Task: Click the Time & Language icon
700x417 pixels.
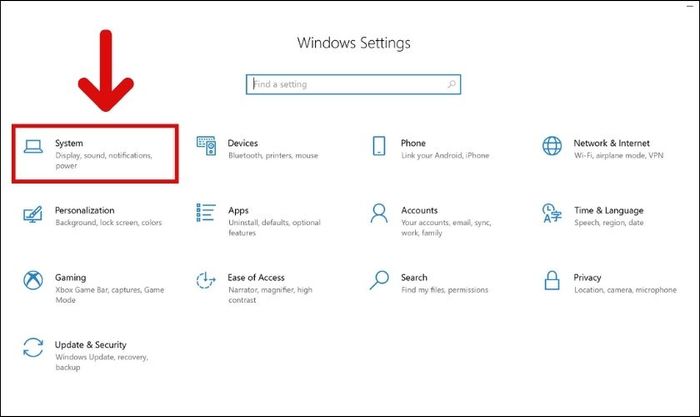Action: coord(552,213)
